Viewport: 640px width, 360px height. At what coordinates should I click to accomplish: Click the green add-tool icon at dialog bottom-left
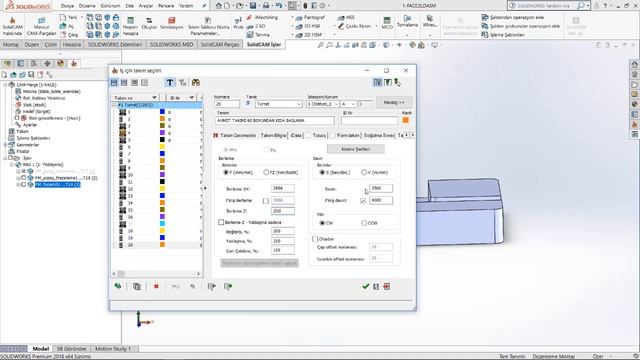[x=118, y=286]
